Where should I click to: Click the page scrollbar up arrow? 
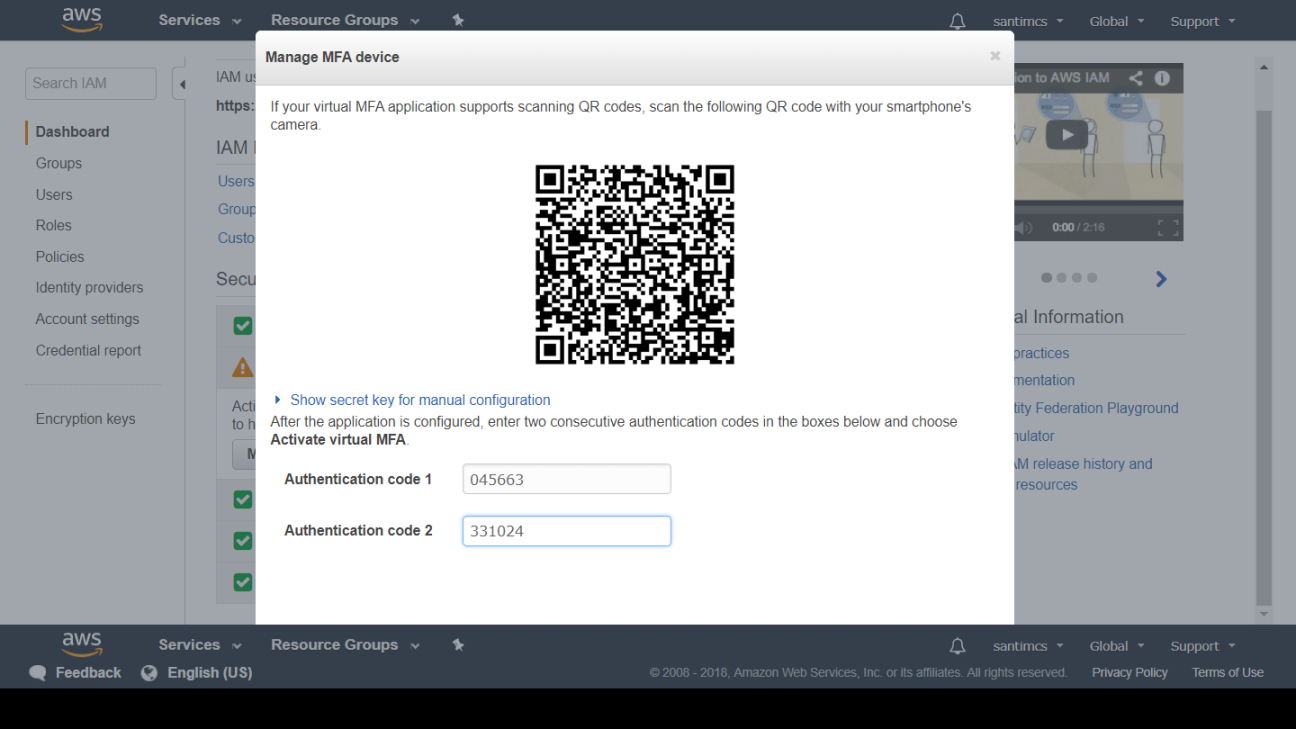(1264, 67)
